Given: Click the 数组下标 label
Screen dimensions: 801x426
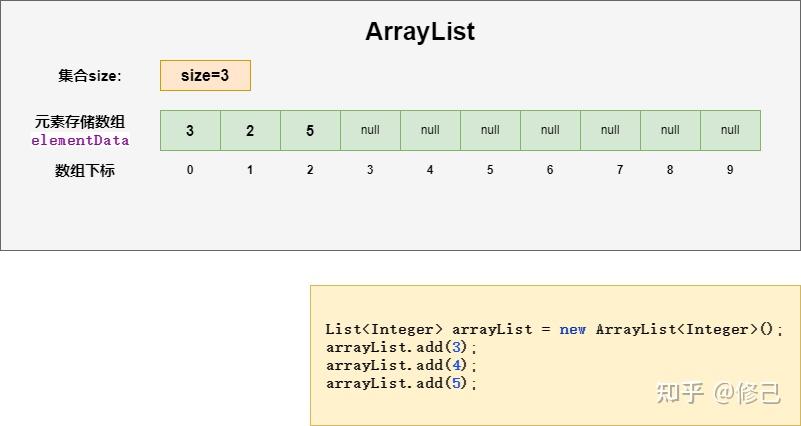Looking at the screenshot, I should 85,170.
